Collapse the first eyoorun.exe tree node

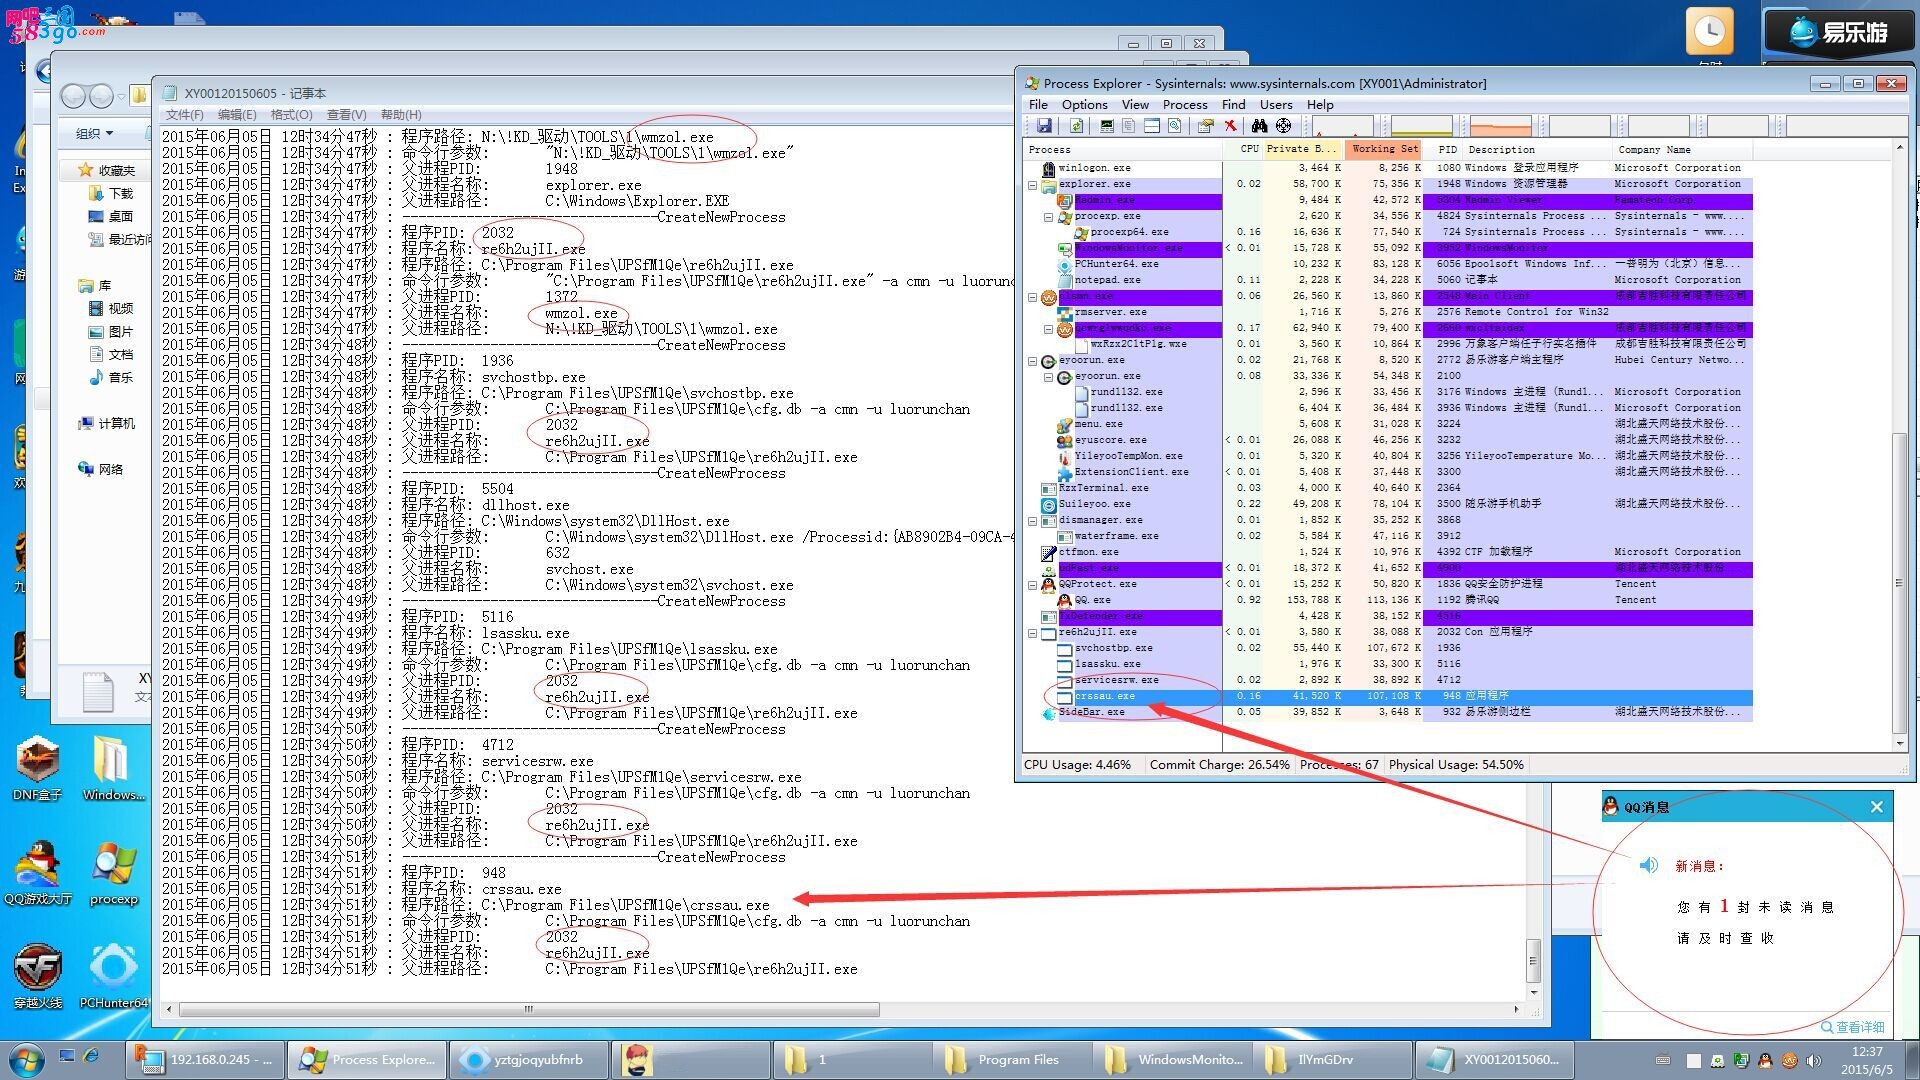(x=1033, y=361)
